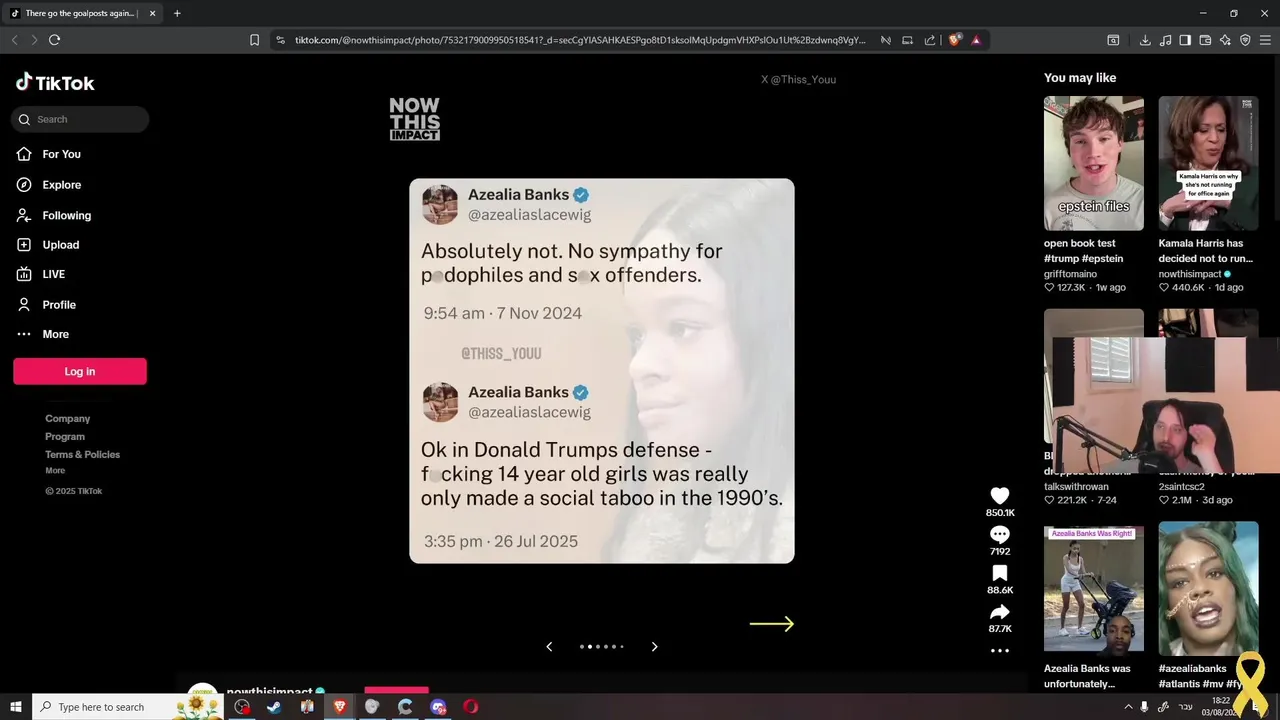Open site settings icon in address bar
The image size is (1280, 720).
280,40
